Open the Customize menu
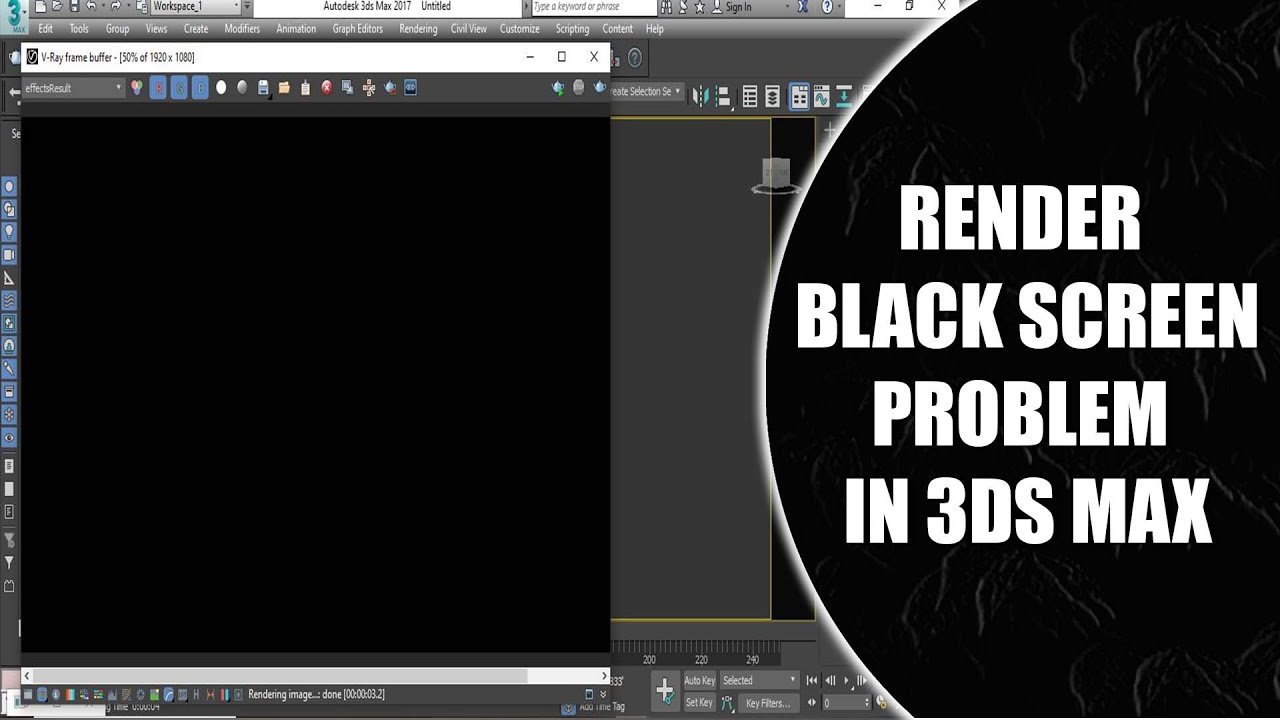Image resolution: width=1280 pixels, height=720 pixels. point(520,29)
